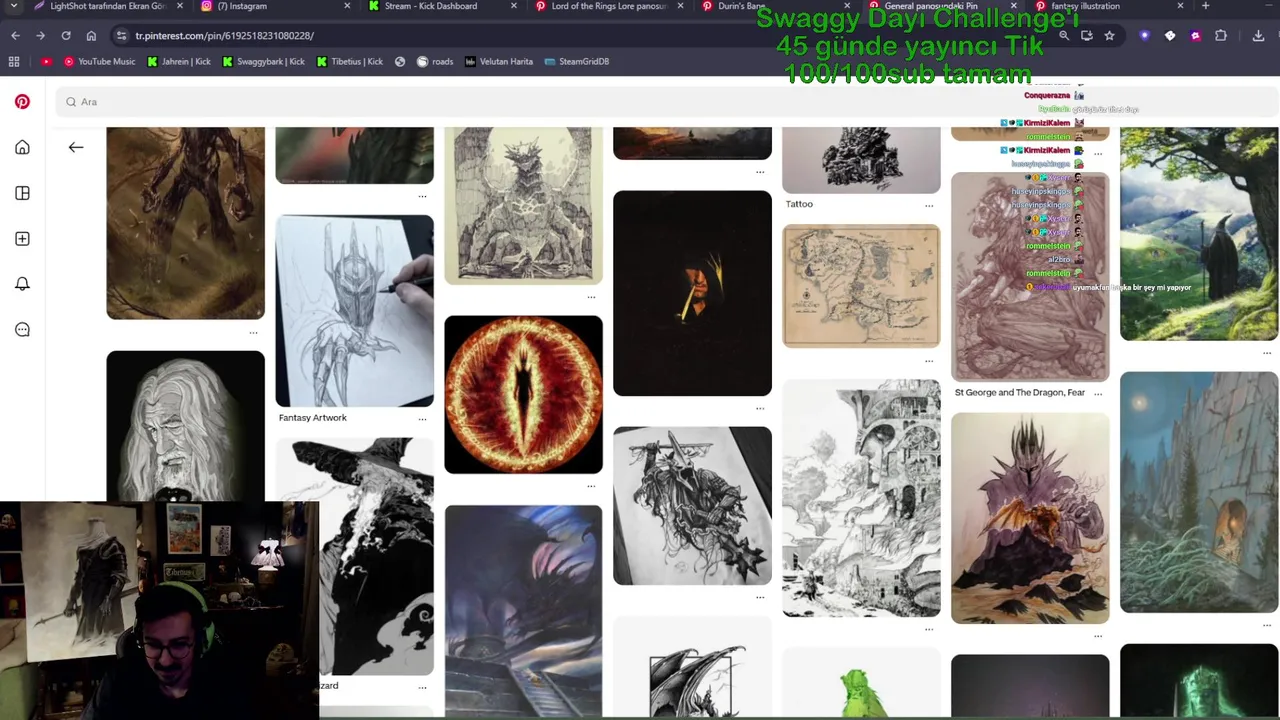1280x720 pixels.
Task: Click the create pin plus icon
Action: pos(22,239)
